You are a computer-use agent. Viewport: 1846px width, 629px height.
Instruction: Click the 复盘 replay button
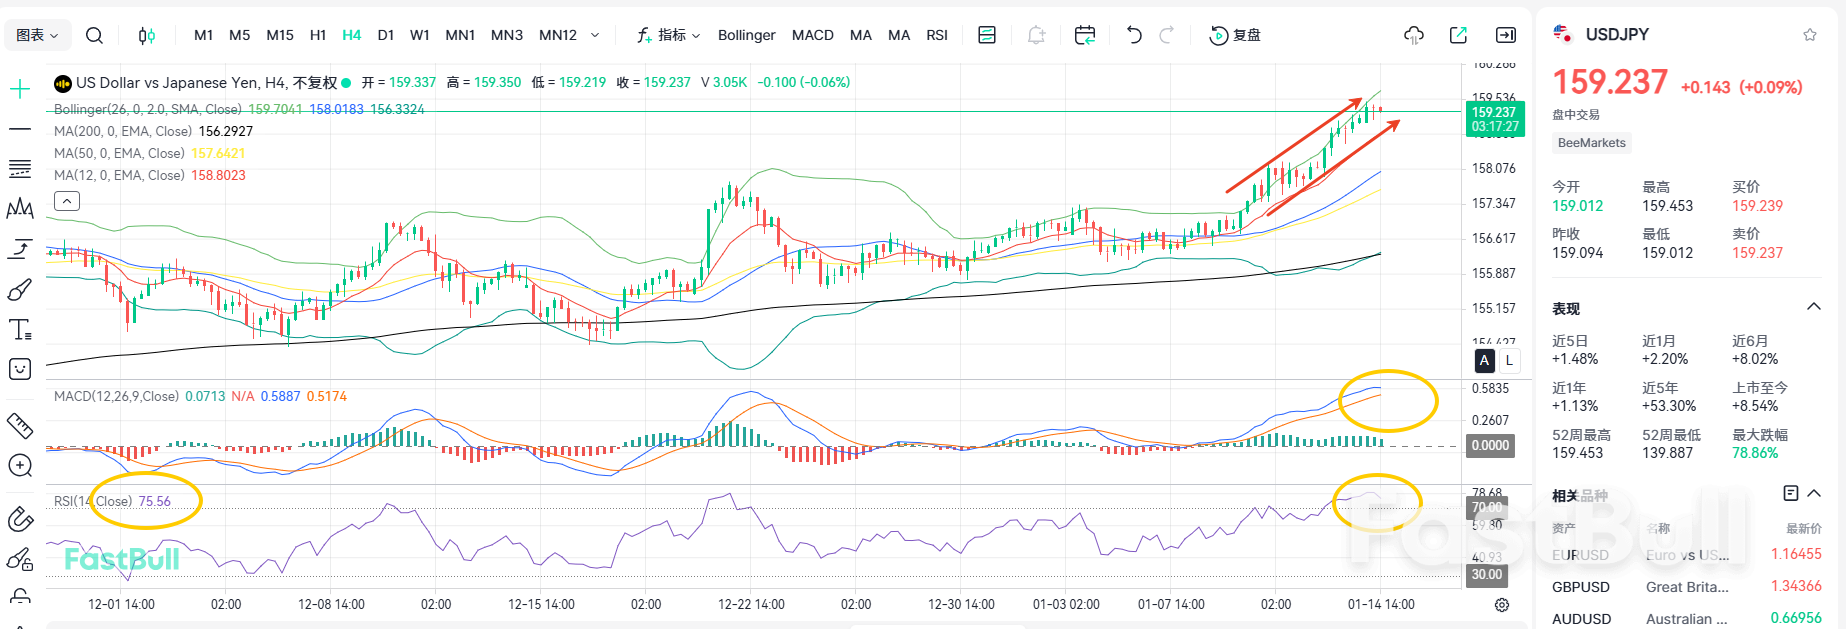(x=1235, y=35)
